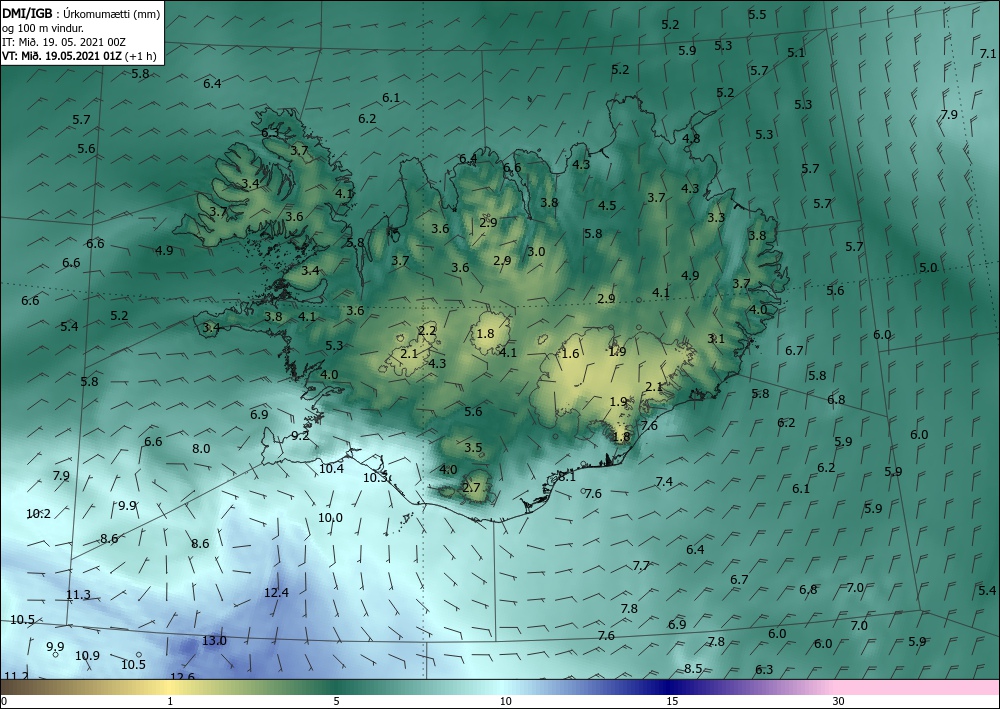Select the 2.7 value on the southern glacier

(471, 488)
